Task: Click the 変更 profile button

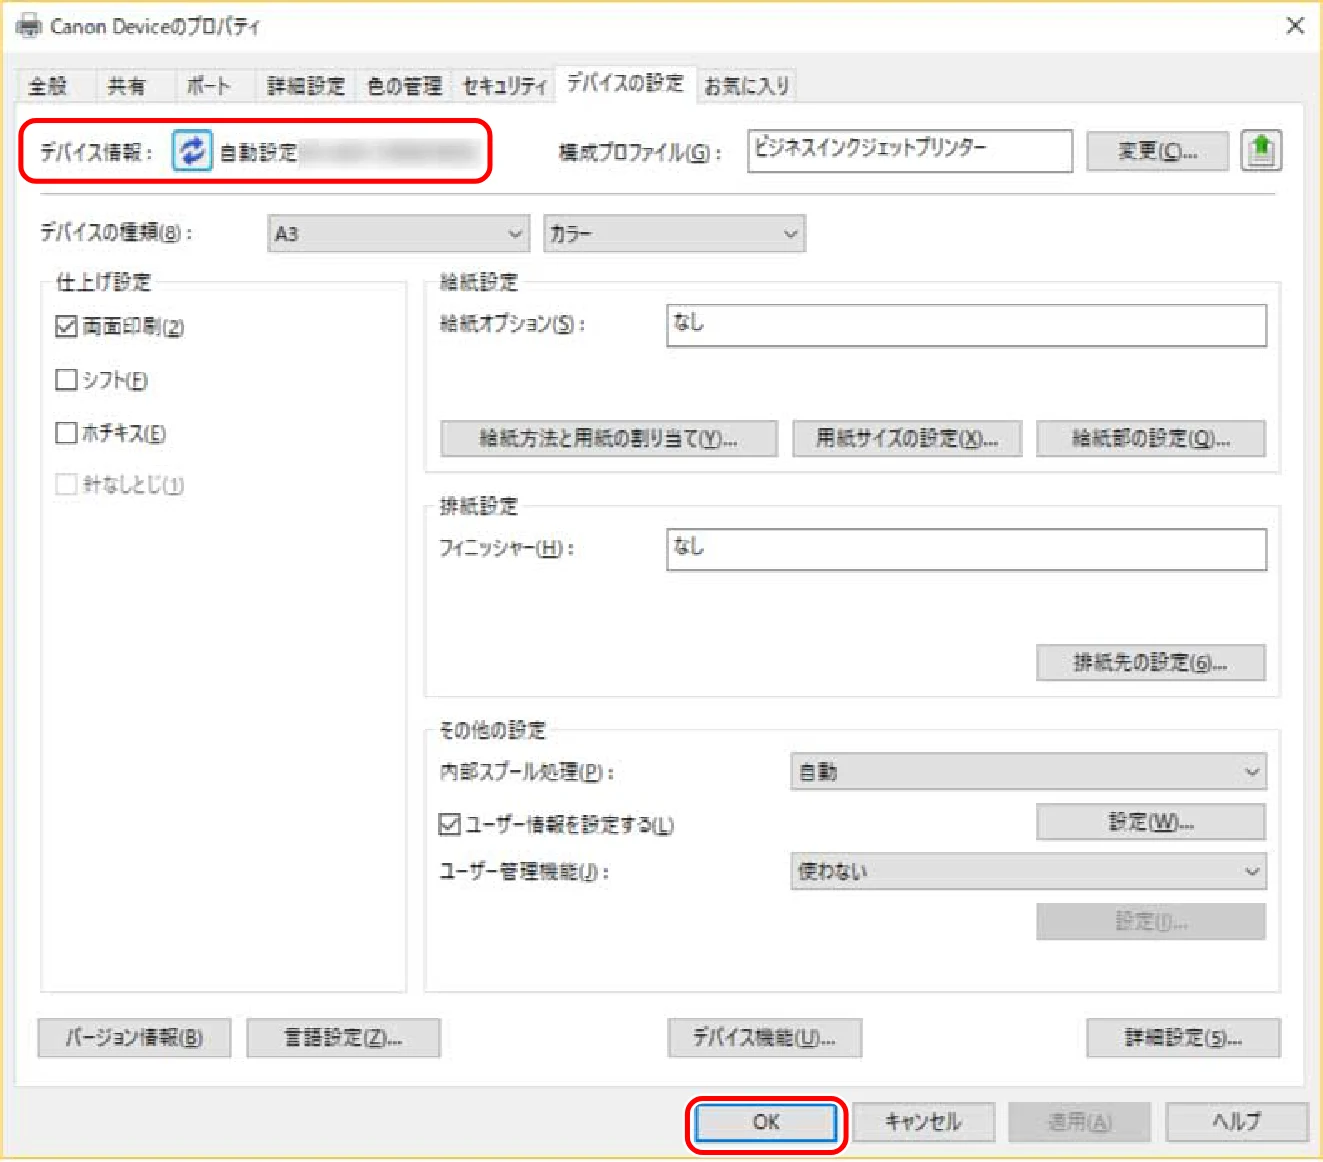Action: coord(1157,151)
